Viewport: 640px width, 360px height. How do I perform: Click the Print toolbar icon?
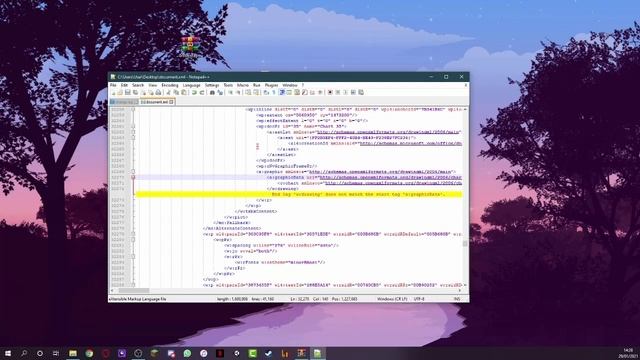pyautogui.click(x=158, y=93)
